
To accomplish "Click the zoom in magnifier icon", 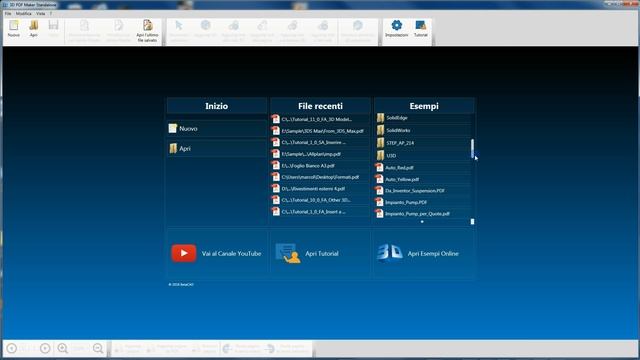I will pyautogui.click(x=62, y=348).
